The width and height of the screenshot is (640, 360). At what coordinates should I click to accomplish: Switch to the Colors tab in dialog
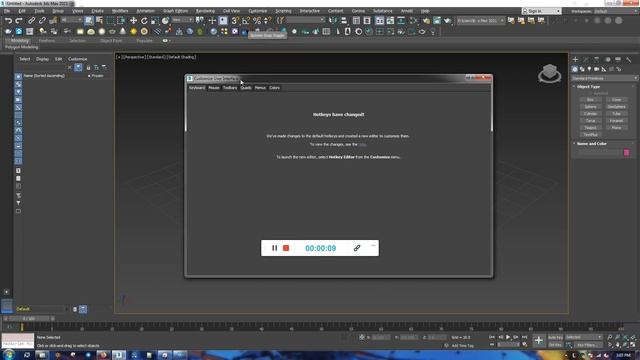coord(274,88)
